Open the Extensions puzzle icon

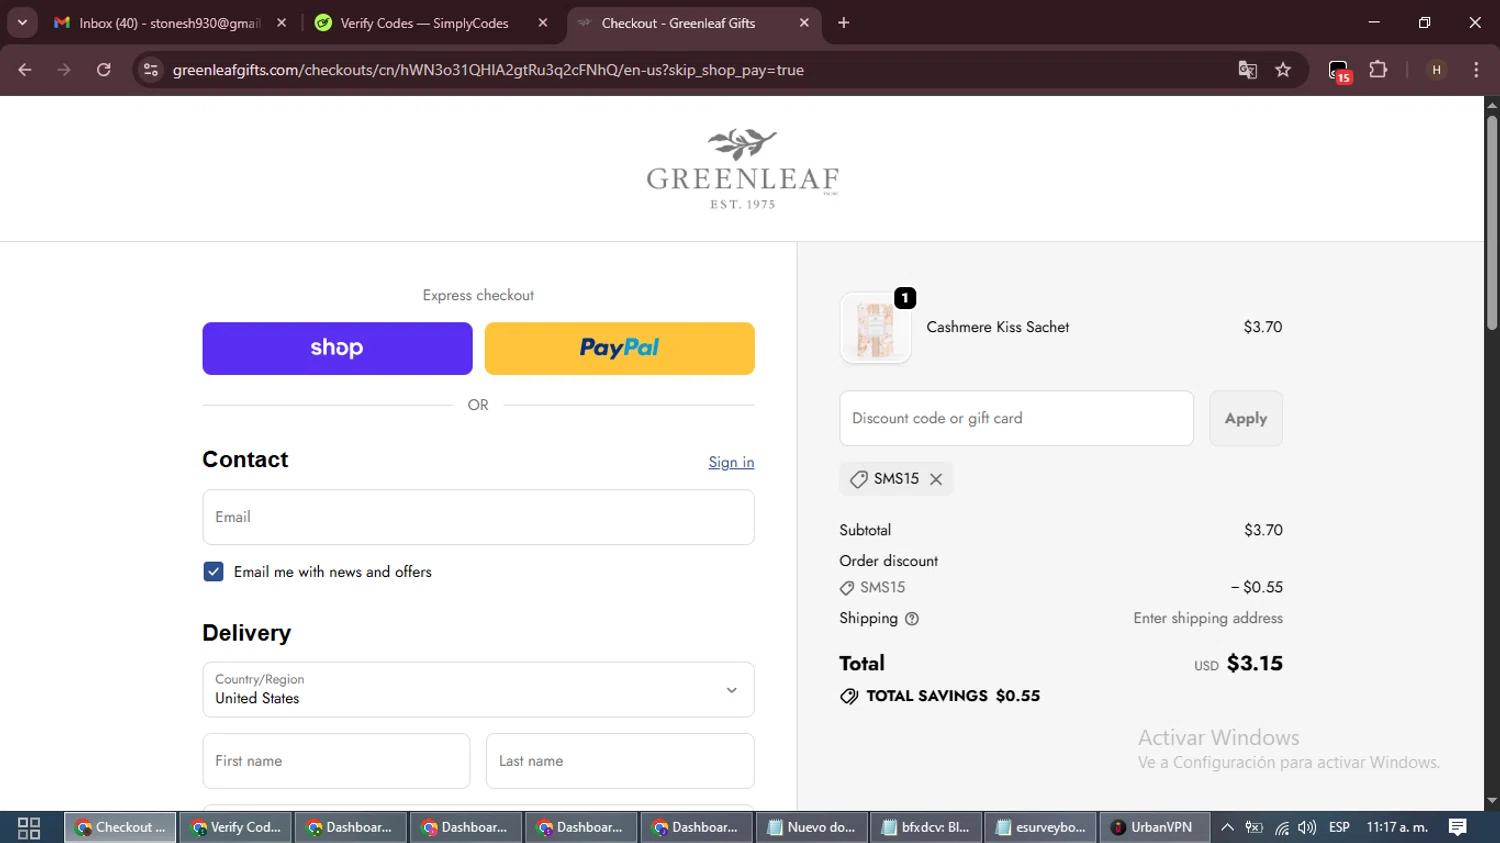[x=1378, y=70]
